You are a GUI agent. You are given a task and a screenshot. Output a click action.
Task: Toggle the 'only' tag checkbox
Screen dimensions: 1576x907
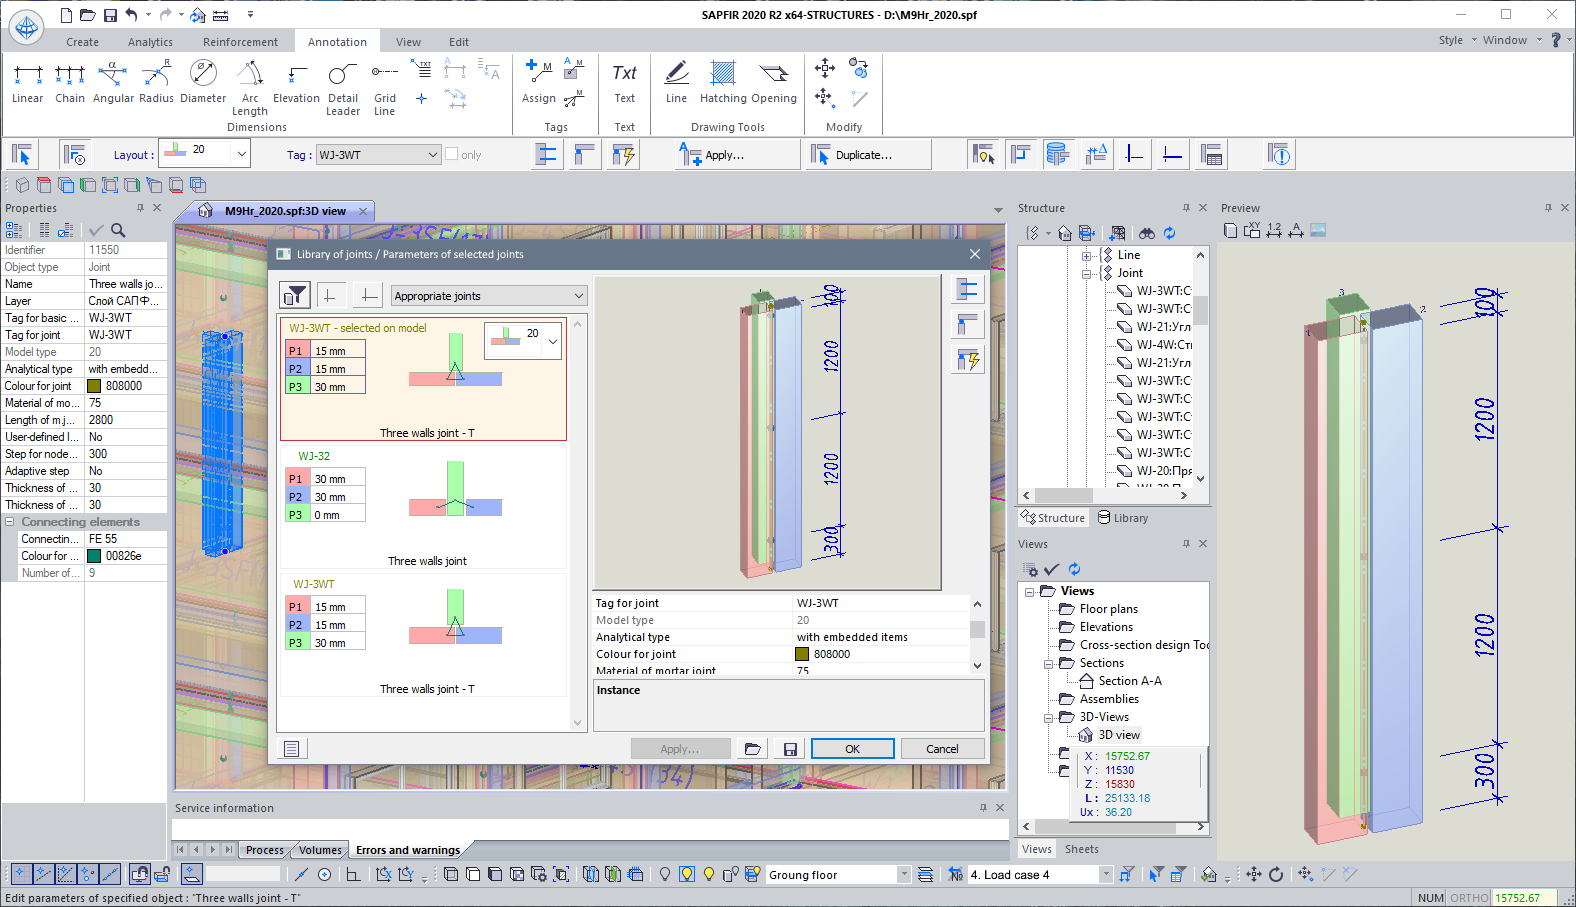coord(452,155)
